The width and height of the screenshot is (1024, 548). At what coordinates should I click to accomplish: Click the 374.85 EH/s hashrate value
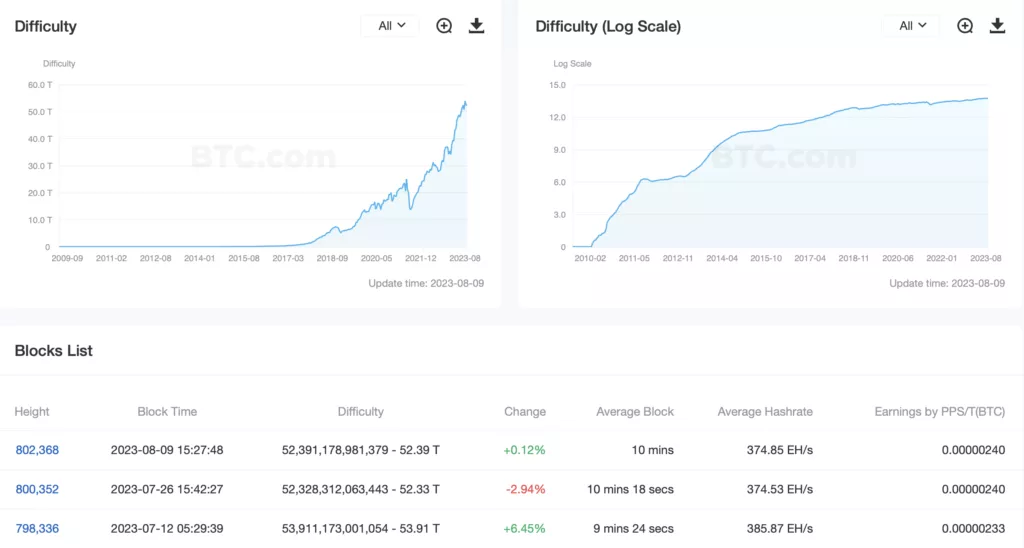(x=780, y=450)
